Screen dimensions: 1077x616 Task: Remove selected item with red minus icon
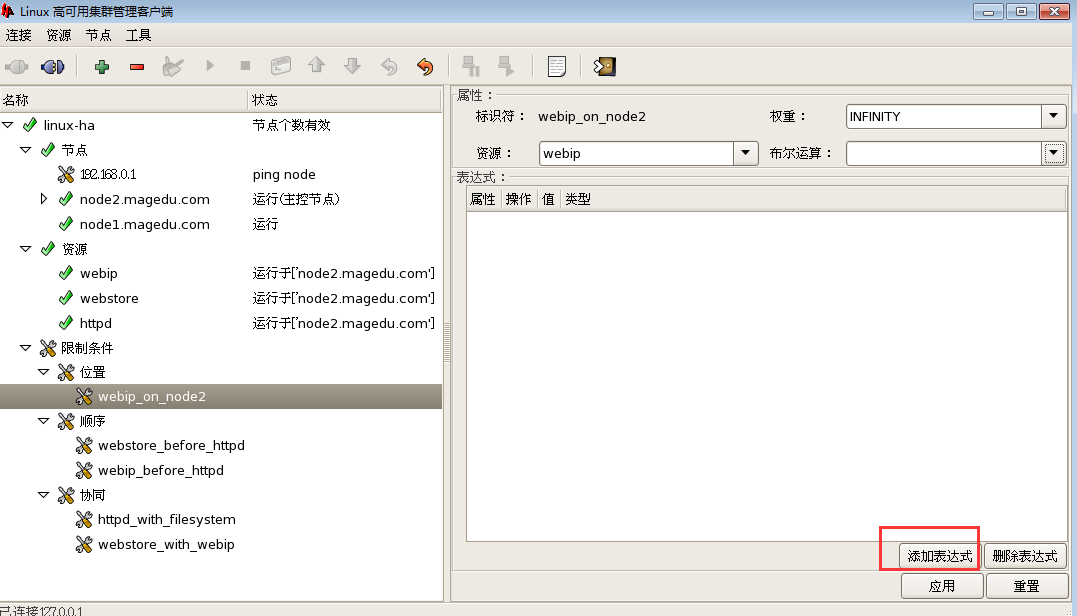coord(137,67)
